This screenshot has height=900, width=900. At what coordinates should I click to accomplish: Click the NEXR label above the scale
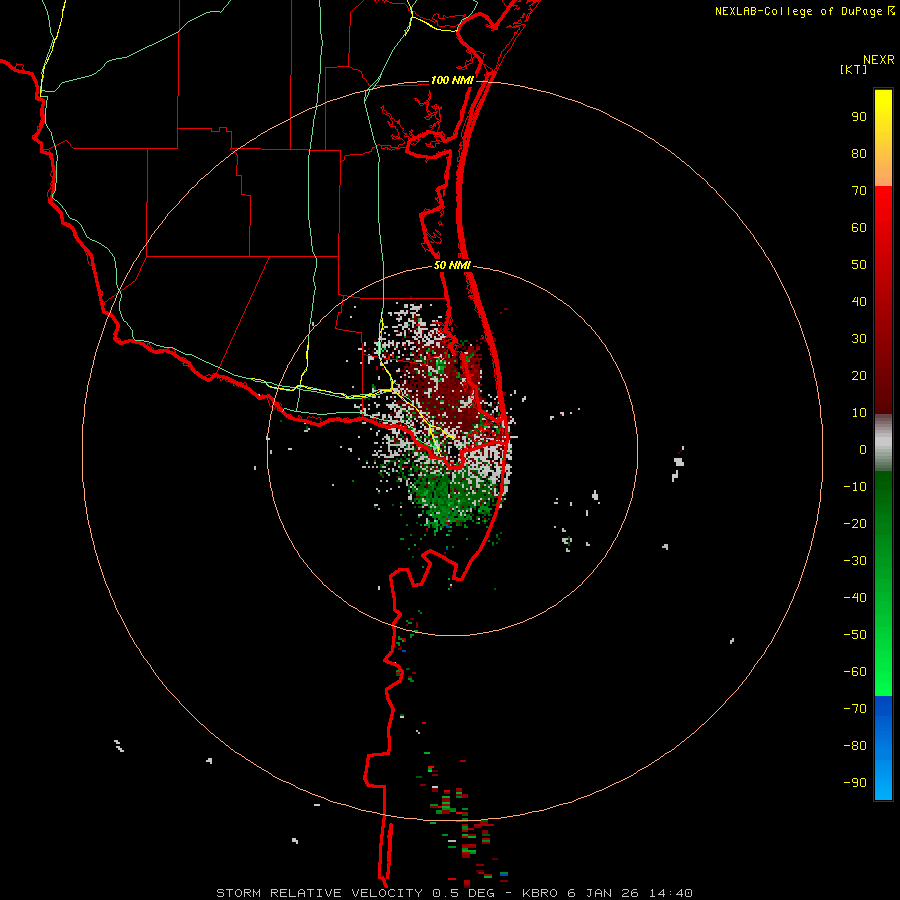(878, 60)
